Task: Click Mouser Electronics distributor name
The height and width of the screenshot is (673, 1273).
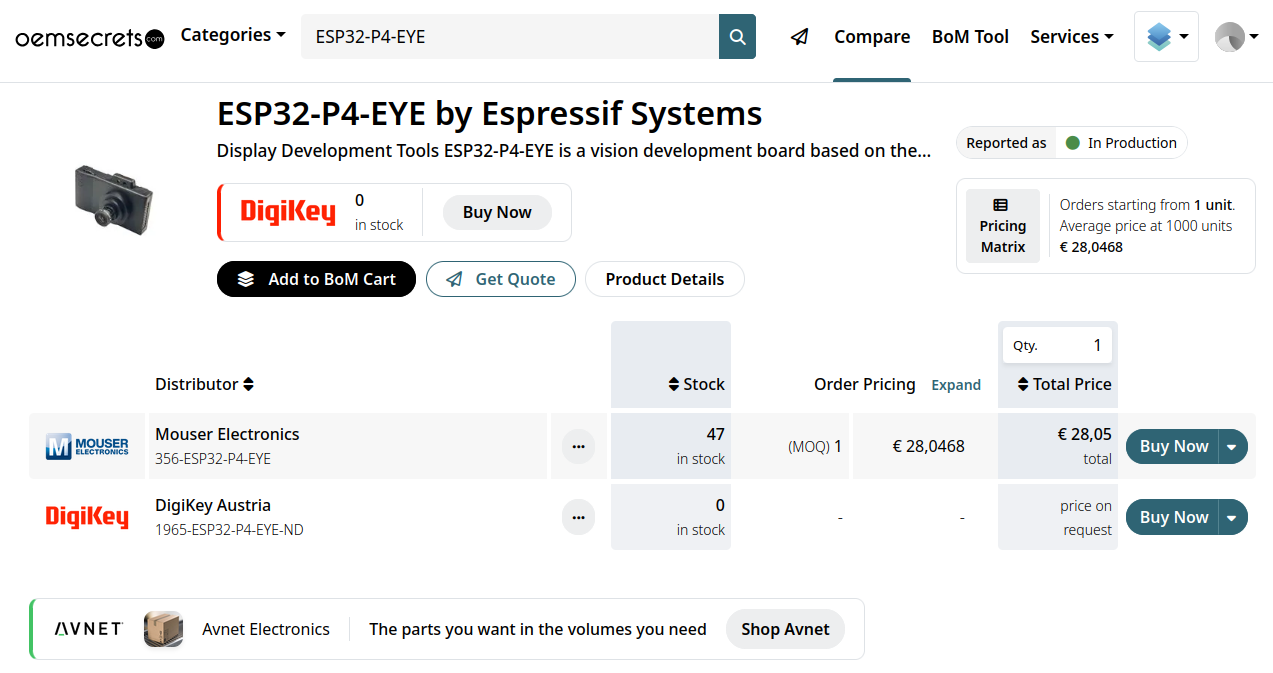Action: [x=227, y=434]
